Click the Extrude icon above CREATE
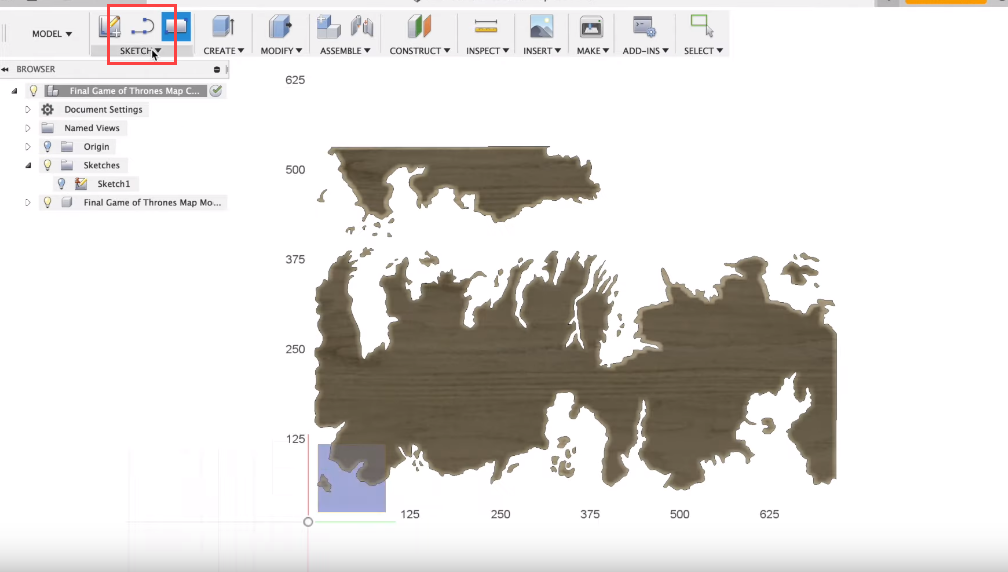1008x572 pixels. [223, 26]
